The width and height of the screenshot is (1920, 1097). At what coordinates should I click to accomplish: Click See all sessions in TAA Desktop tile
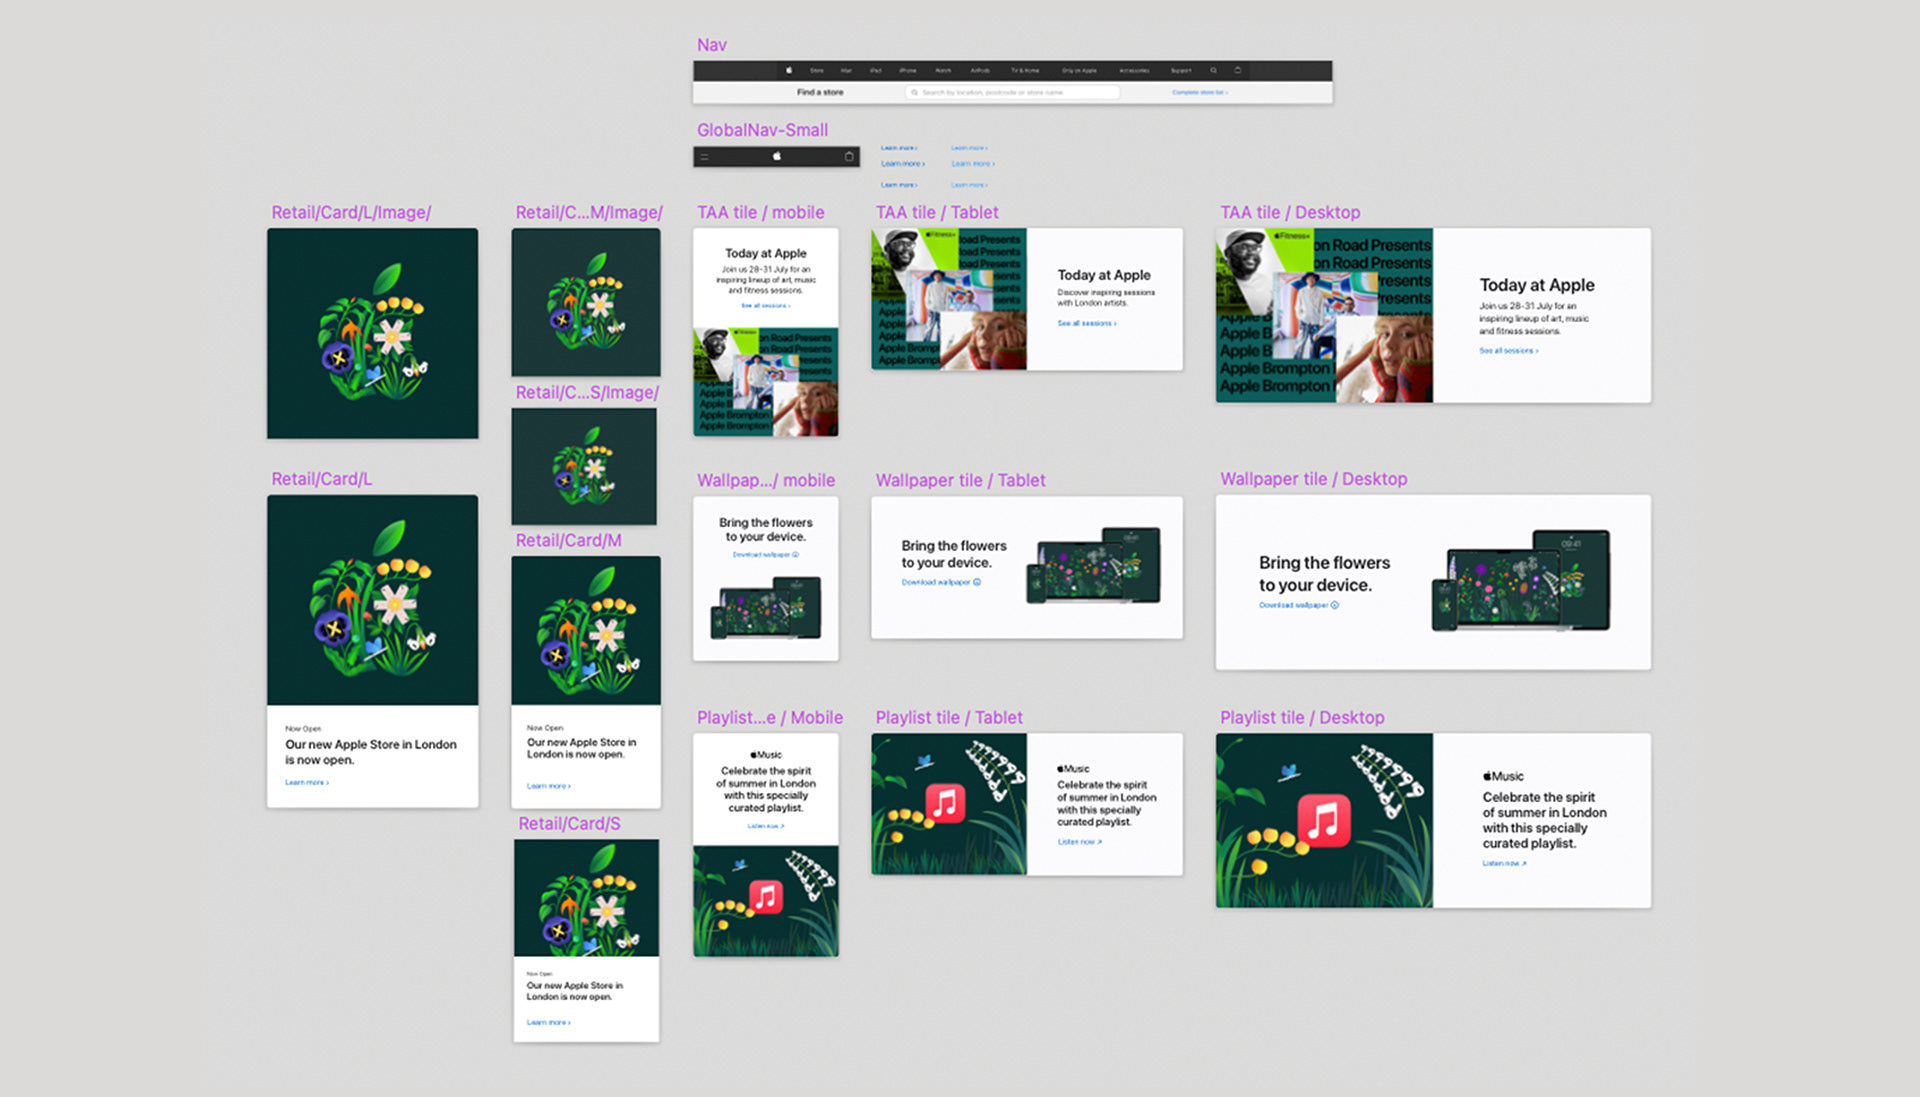[x=1509, y=351]
